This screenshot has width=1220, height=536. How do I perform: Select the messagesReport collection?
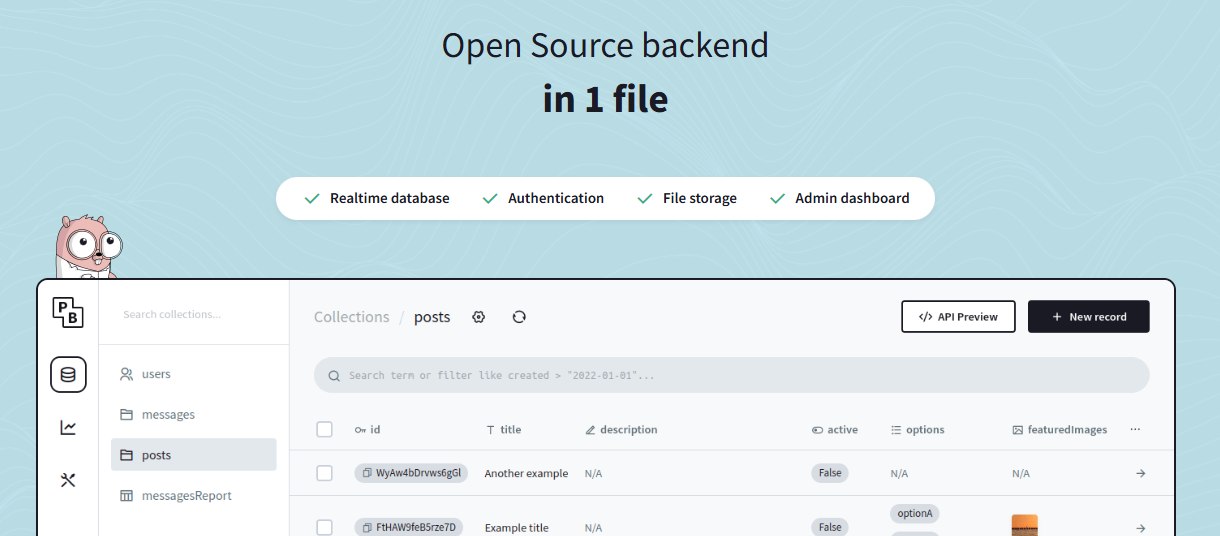(193, 496)
